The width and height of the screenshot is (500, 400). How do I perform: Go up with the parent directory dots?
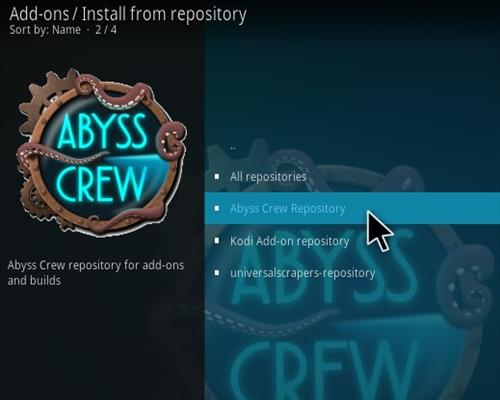233,148
